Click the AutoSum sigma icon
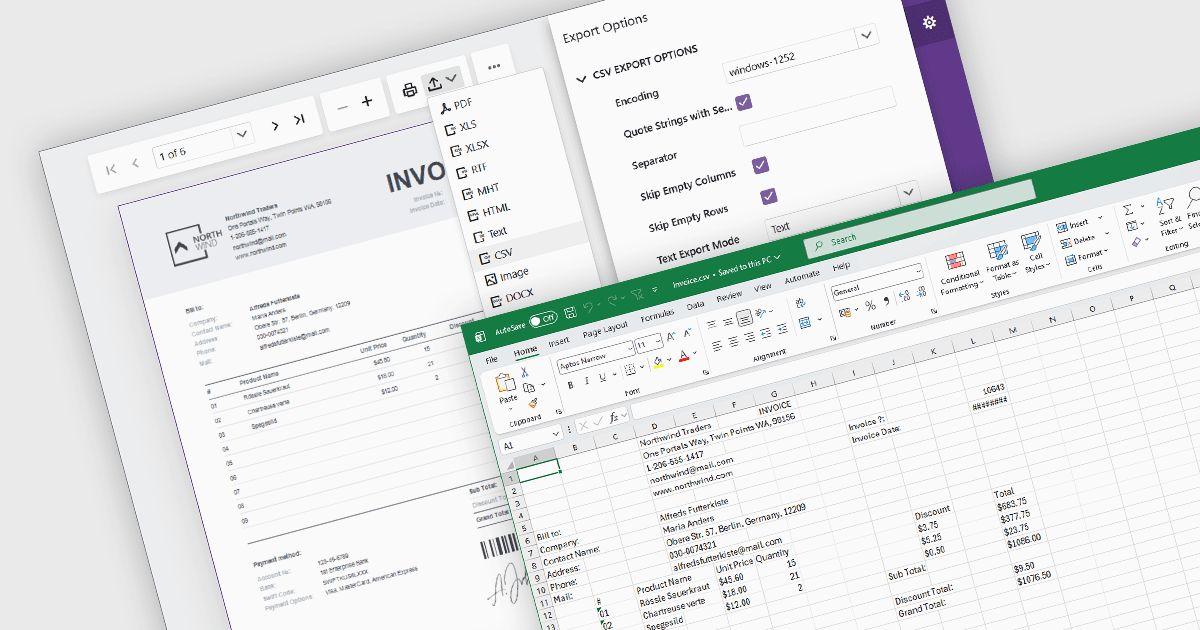Viewport: 1200px width, 630px height. click(x=1128, y=210)
